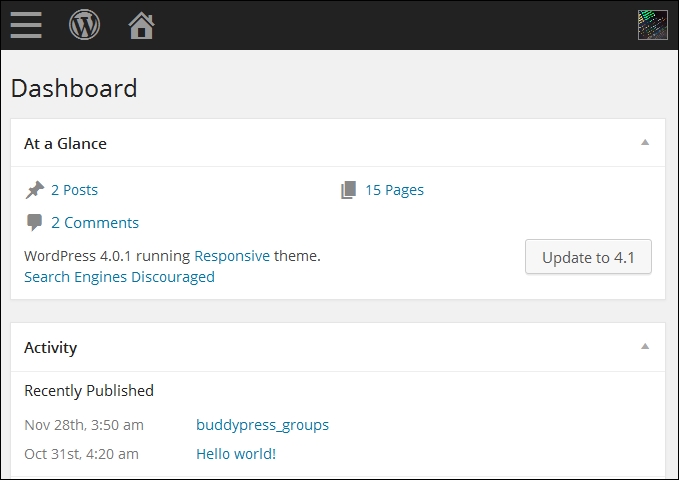Screen dimensions: 679x480
Task: Collapse the At a Glance panel
Action: (645, 143)
